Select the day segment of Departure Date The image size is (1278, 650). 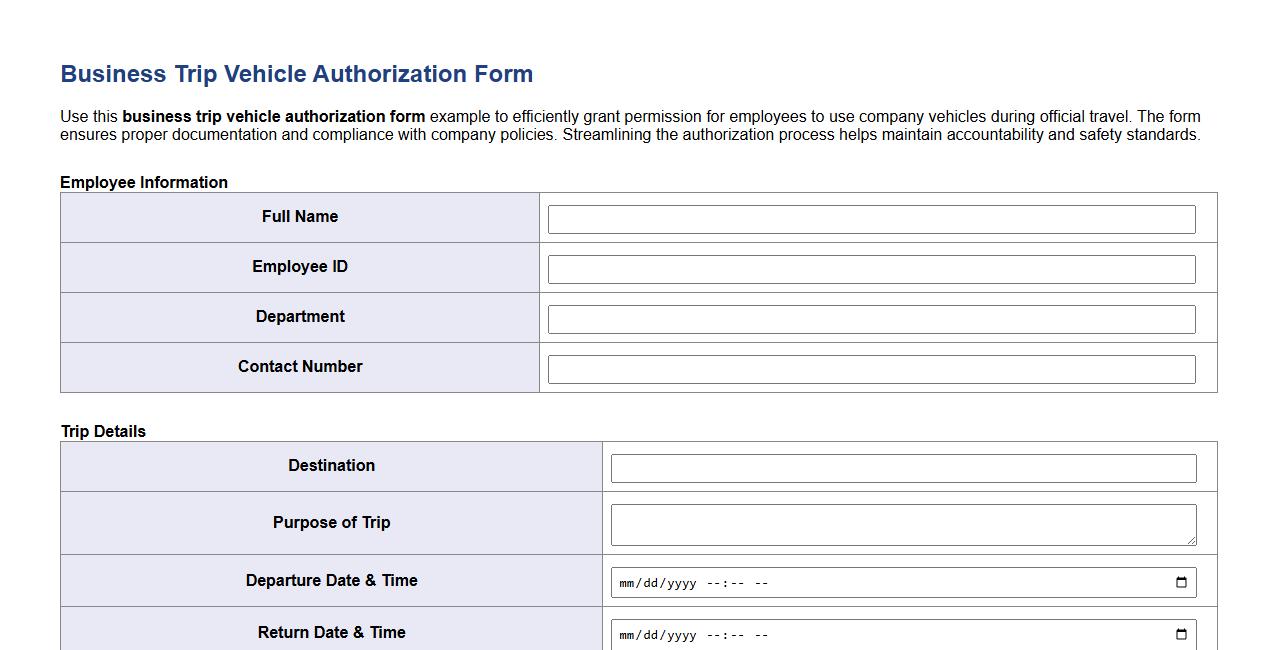[651, 581]
